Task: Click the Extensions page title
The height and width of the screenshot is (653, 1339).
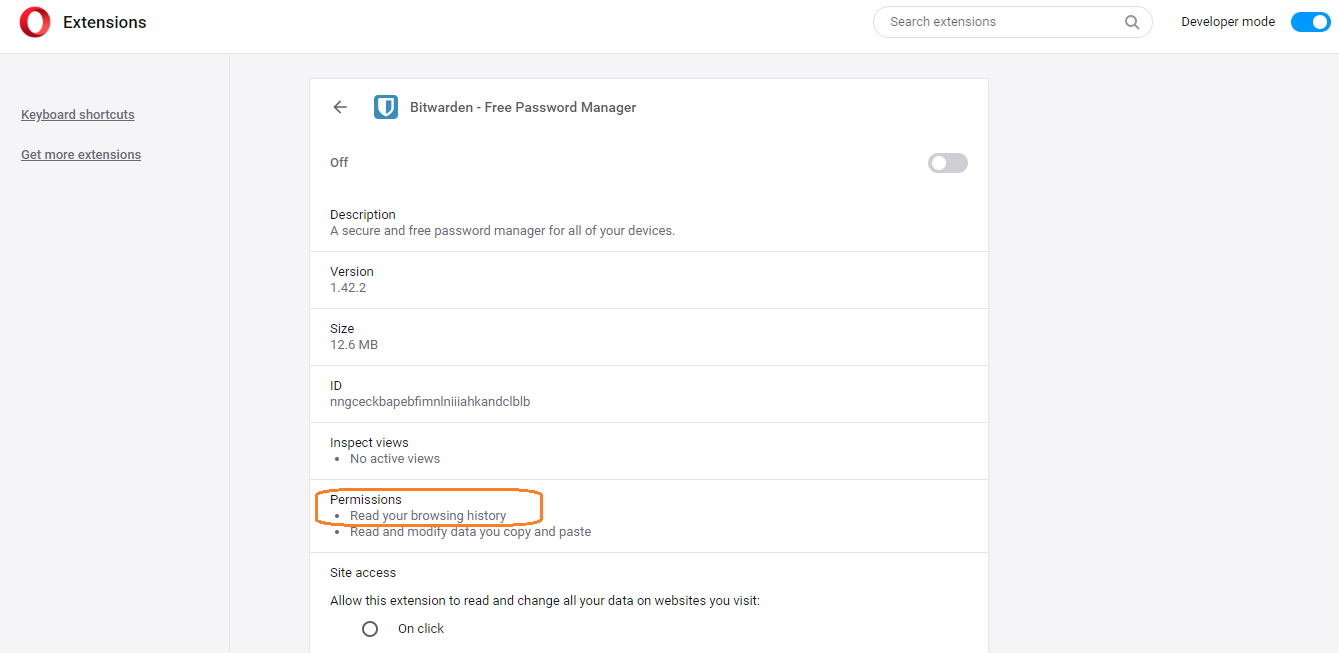Action: point(105,22)
